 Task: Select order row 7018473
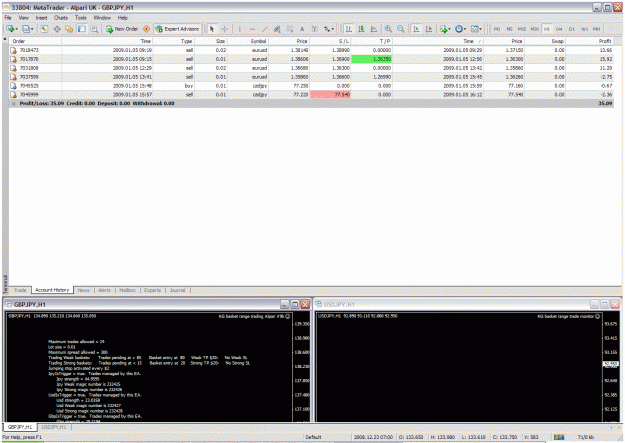[311, 50]
